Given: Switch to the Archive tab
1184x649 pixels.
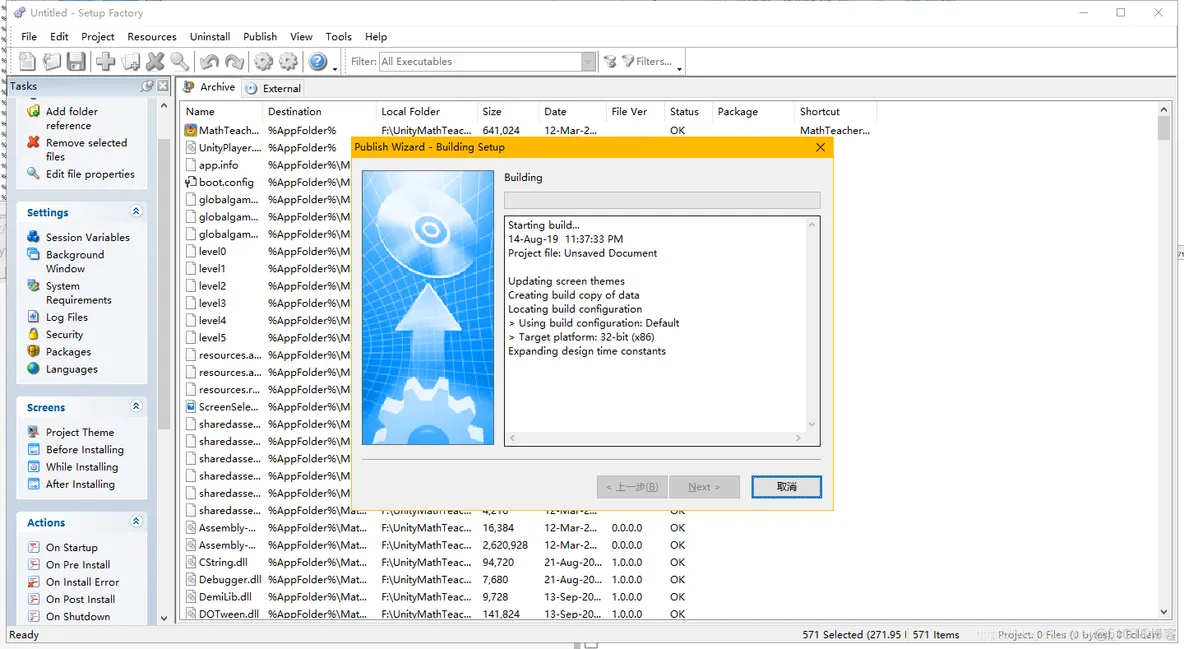Looking at the screenshot, I should point(209,87).
